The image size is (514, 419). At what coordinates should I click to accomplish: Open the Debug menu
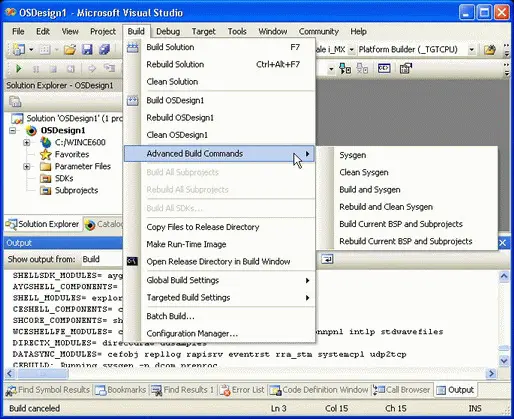168,31
